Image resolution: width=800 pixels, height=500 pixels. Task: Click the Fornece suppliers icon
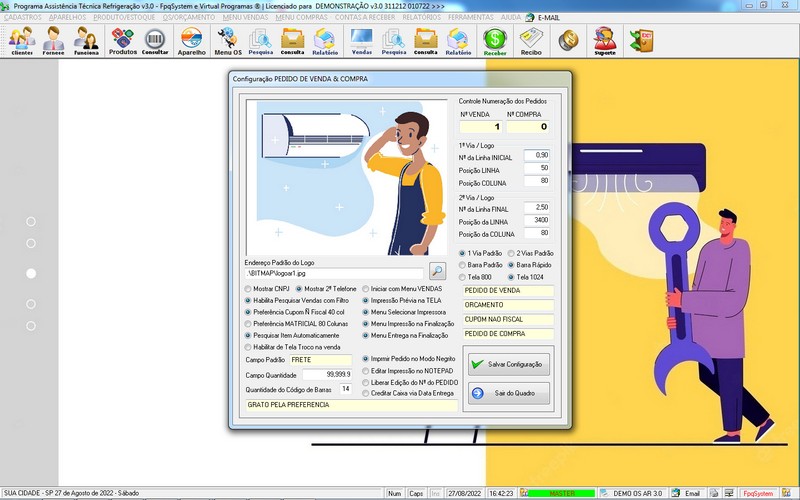(x=54, y=41)
